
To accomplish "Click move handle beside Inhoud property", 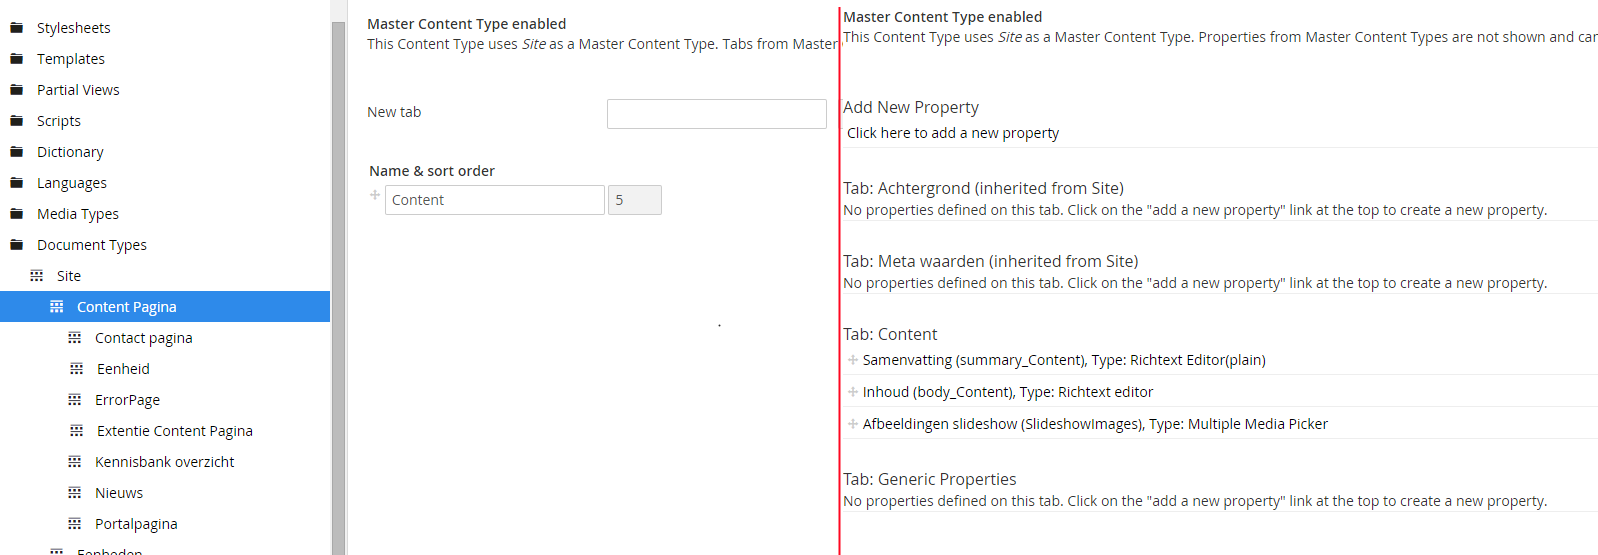I will pyautogui.click(x=853, y=392).
